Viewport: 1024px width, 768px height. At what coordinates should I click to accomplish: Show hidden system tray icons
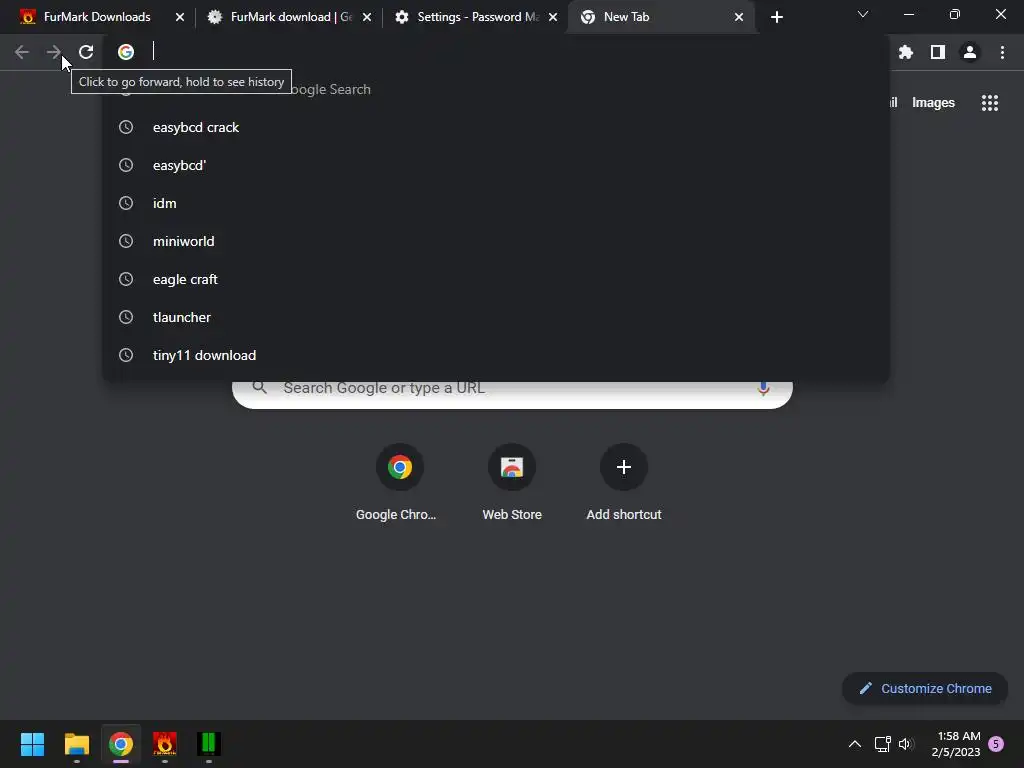(854, 744)
